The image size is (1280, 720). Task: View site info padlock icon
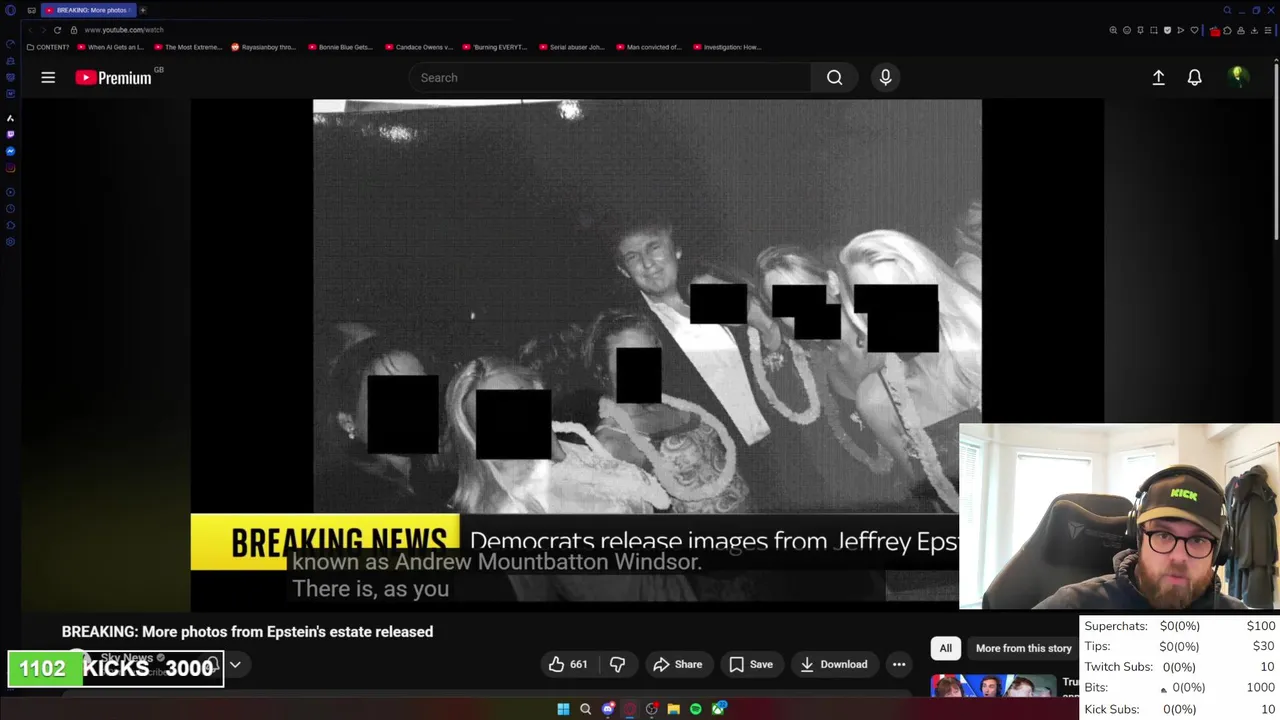tap(74, 30)
